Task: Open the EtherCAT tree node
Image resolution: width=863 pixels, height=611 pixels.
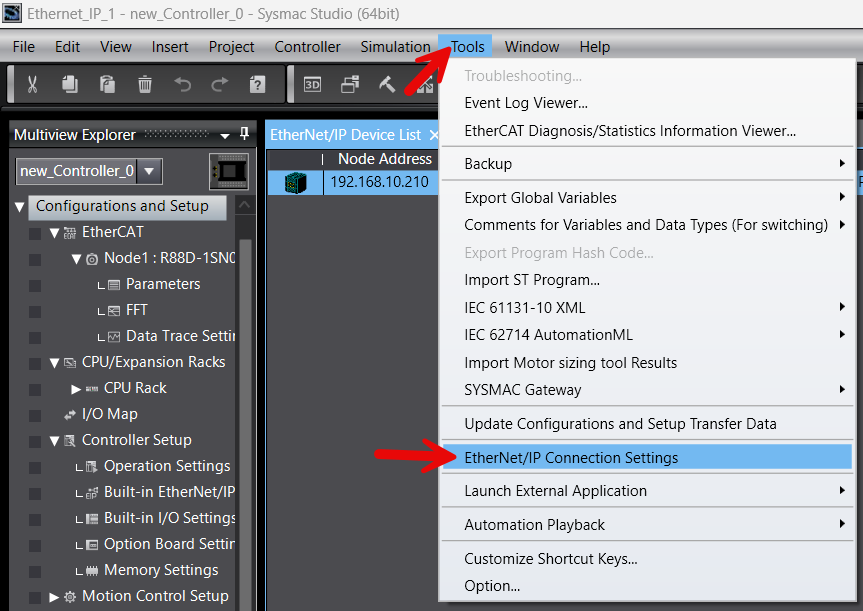Action: click(112, 232)
